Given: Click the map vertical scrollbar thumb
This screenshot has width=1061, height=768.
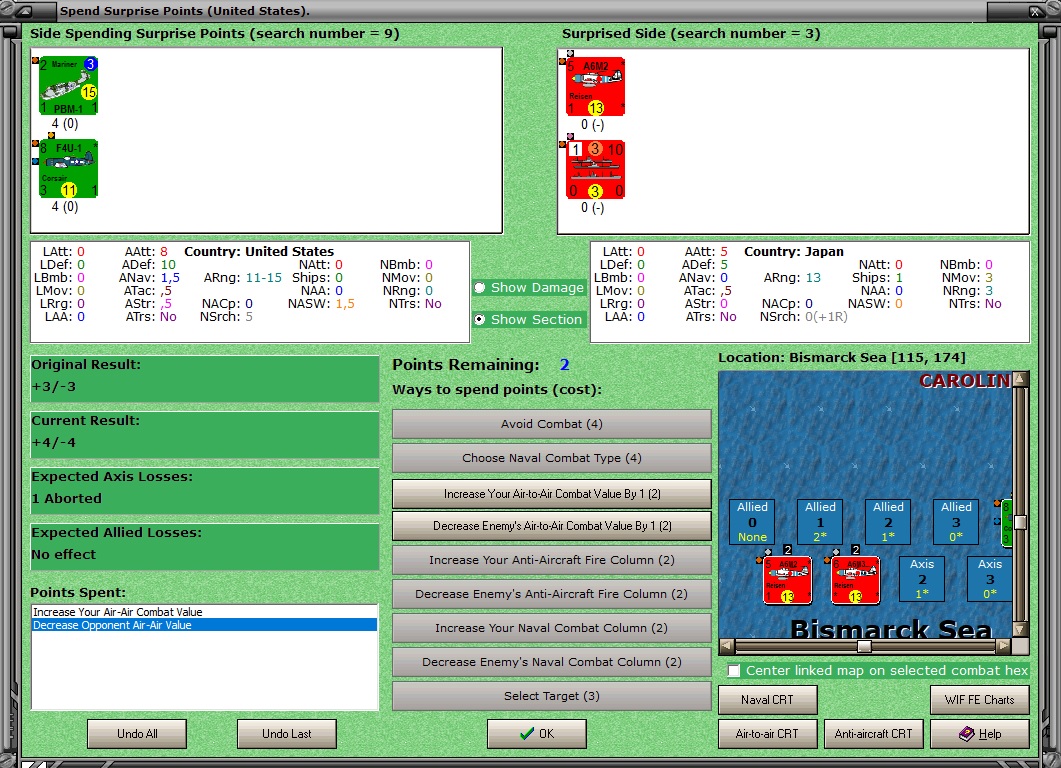Looking at the screenshot, I should pyautogui.click(x=1020, y=522).
